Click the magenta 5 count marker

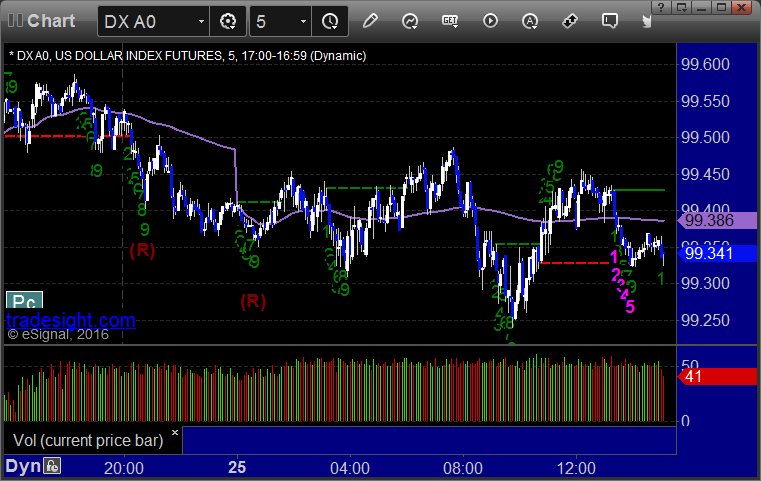tap(630, 307)
